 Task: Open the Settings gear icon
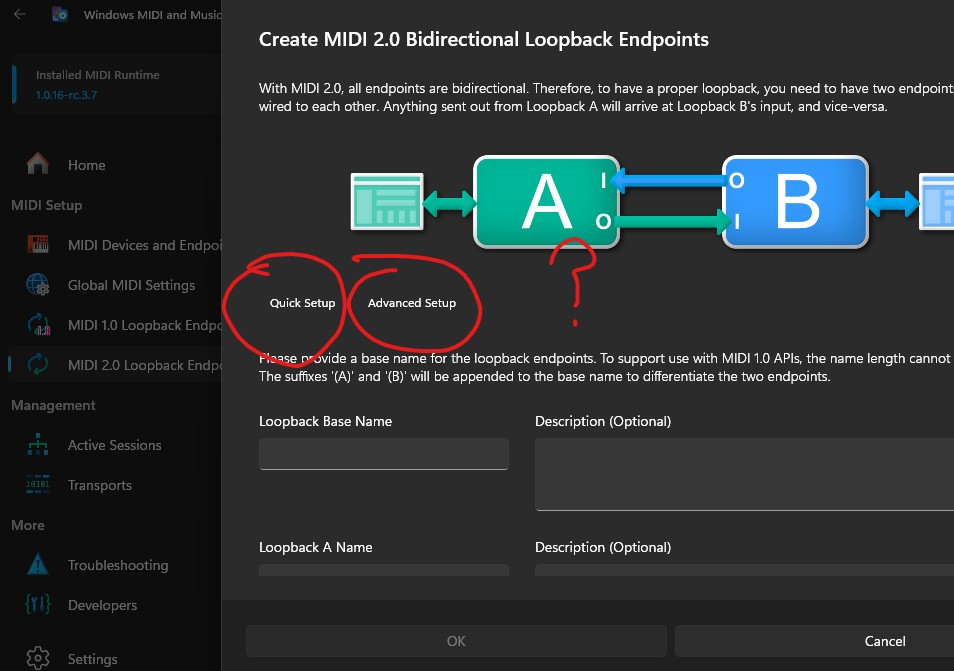point(38,658)
